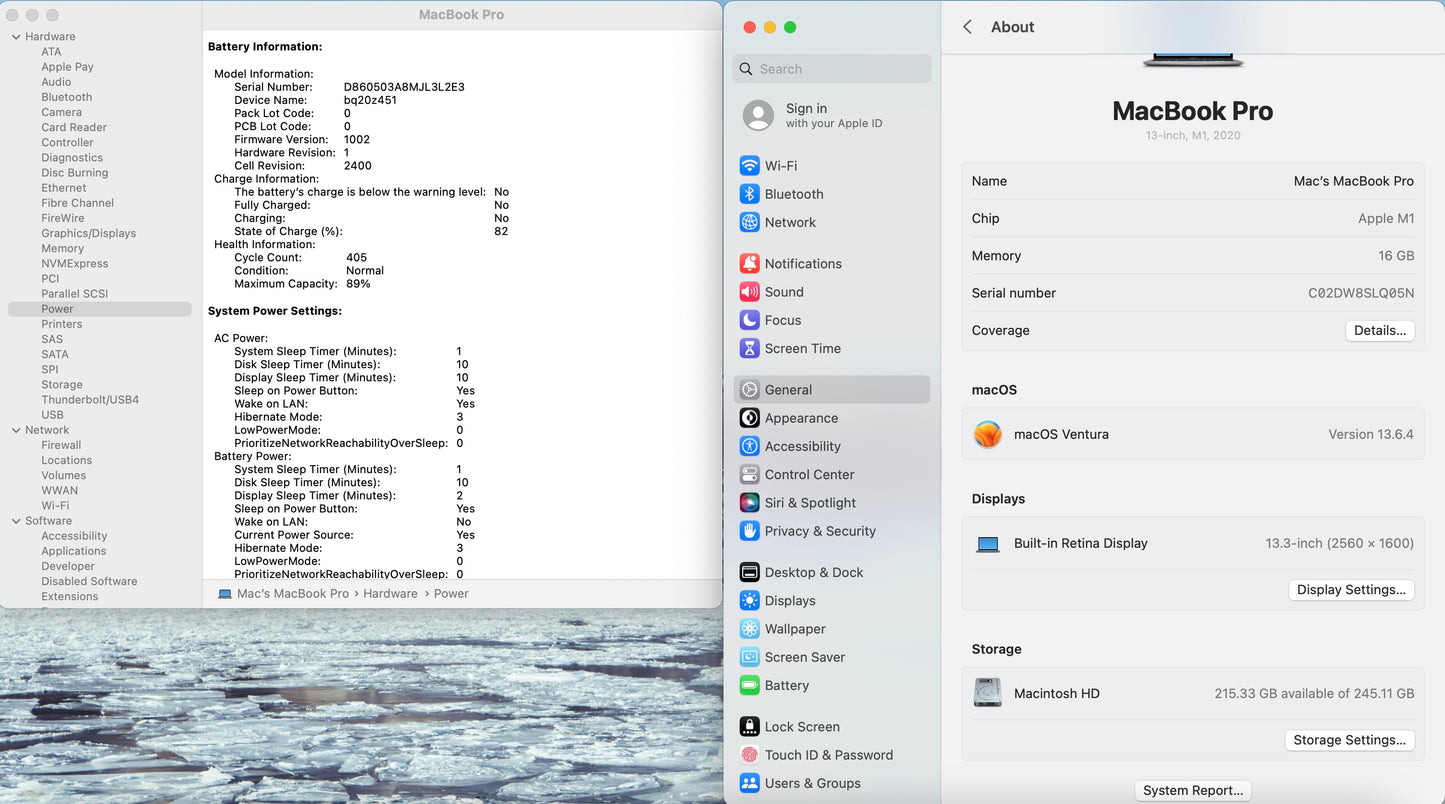
Task: Collapse the Software tree section
Action: click(x=16, y=521)
